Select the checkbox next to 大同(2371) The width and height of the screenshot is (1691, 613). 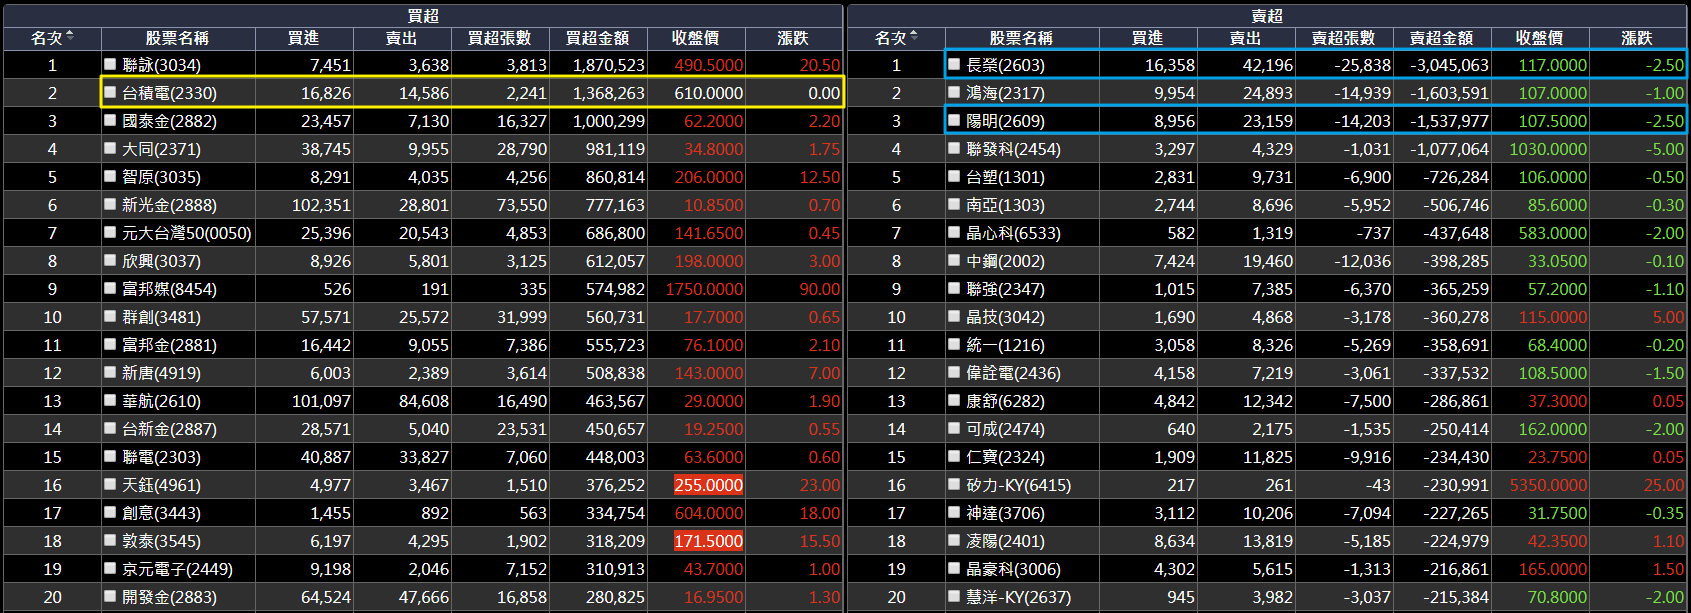111,148
